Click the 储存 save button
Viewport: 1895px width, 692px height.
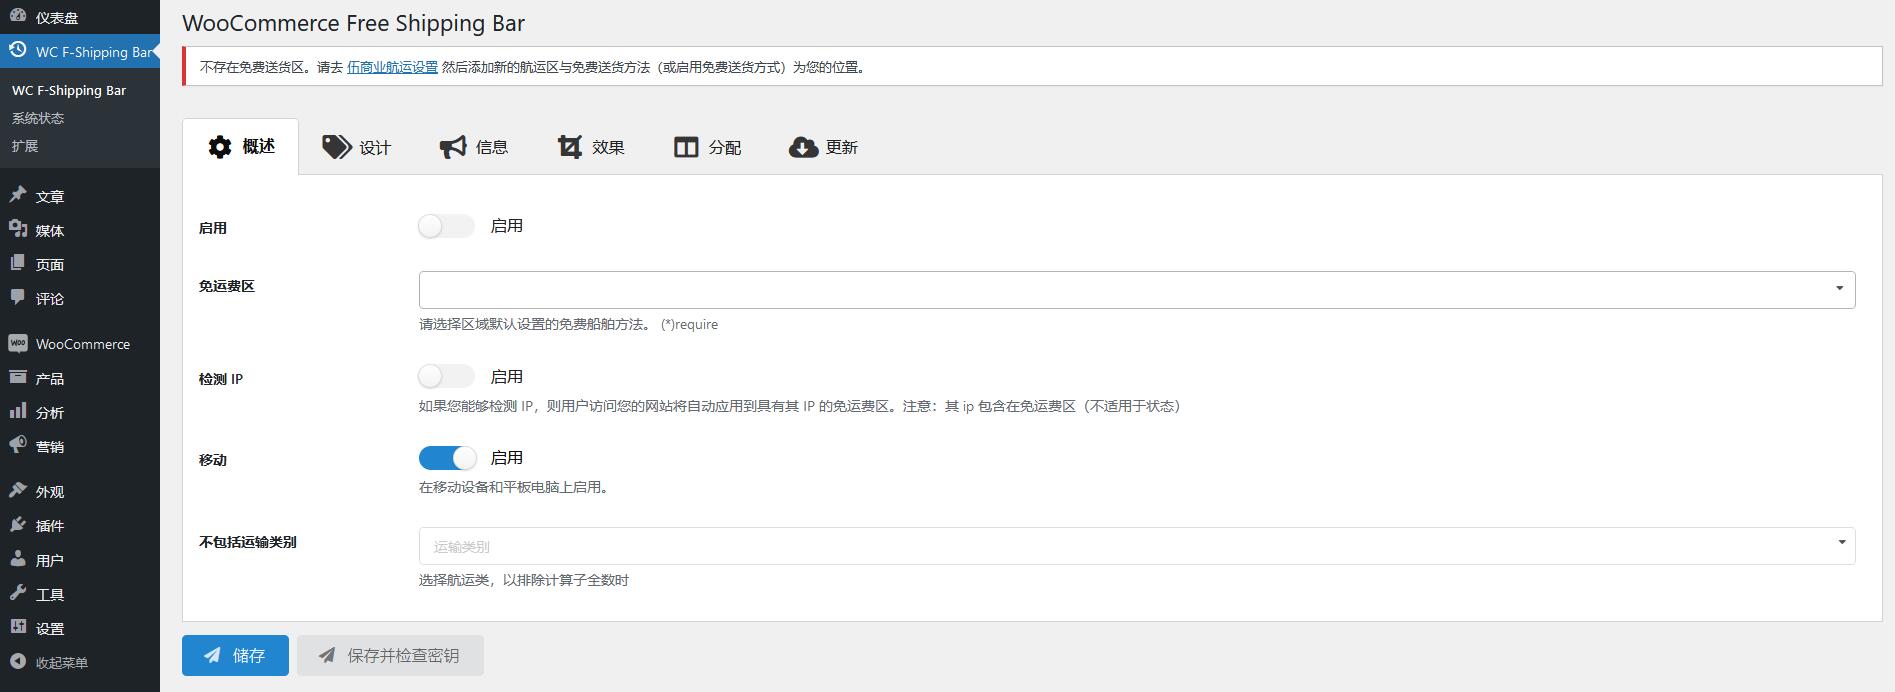235,655
